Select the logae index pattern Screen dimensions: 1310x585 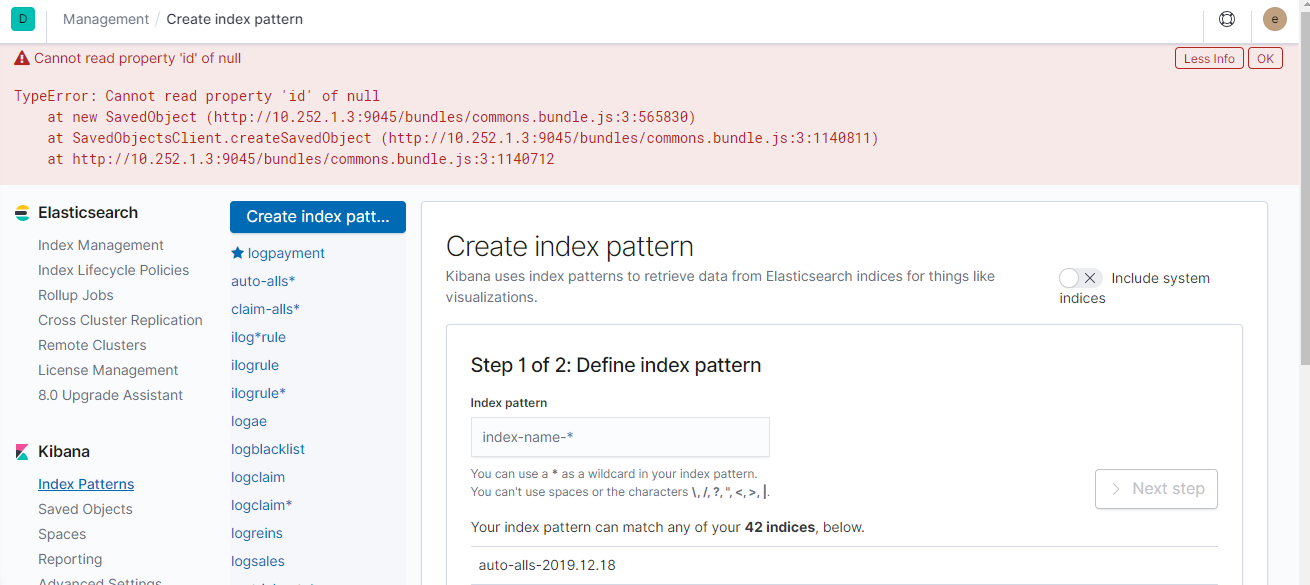pyautogui.click(x=249, y=421)
